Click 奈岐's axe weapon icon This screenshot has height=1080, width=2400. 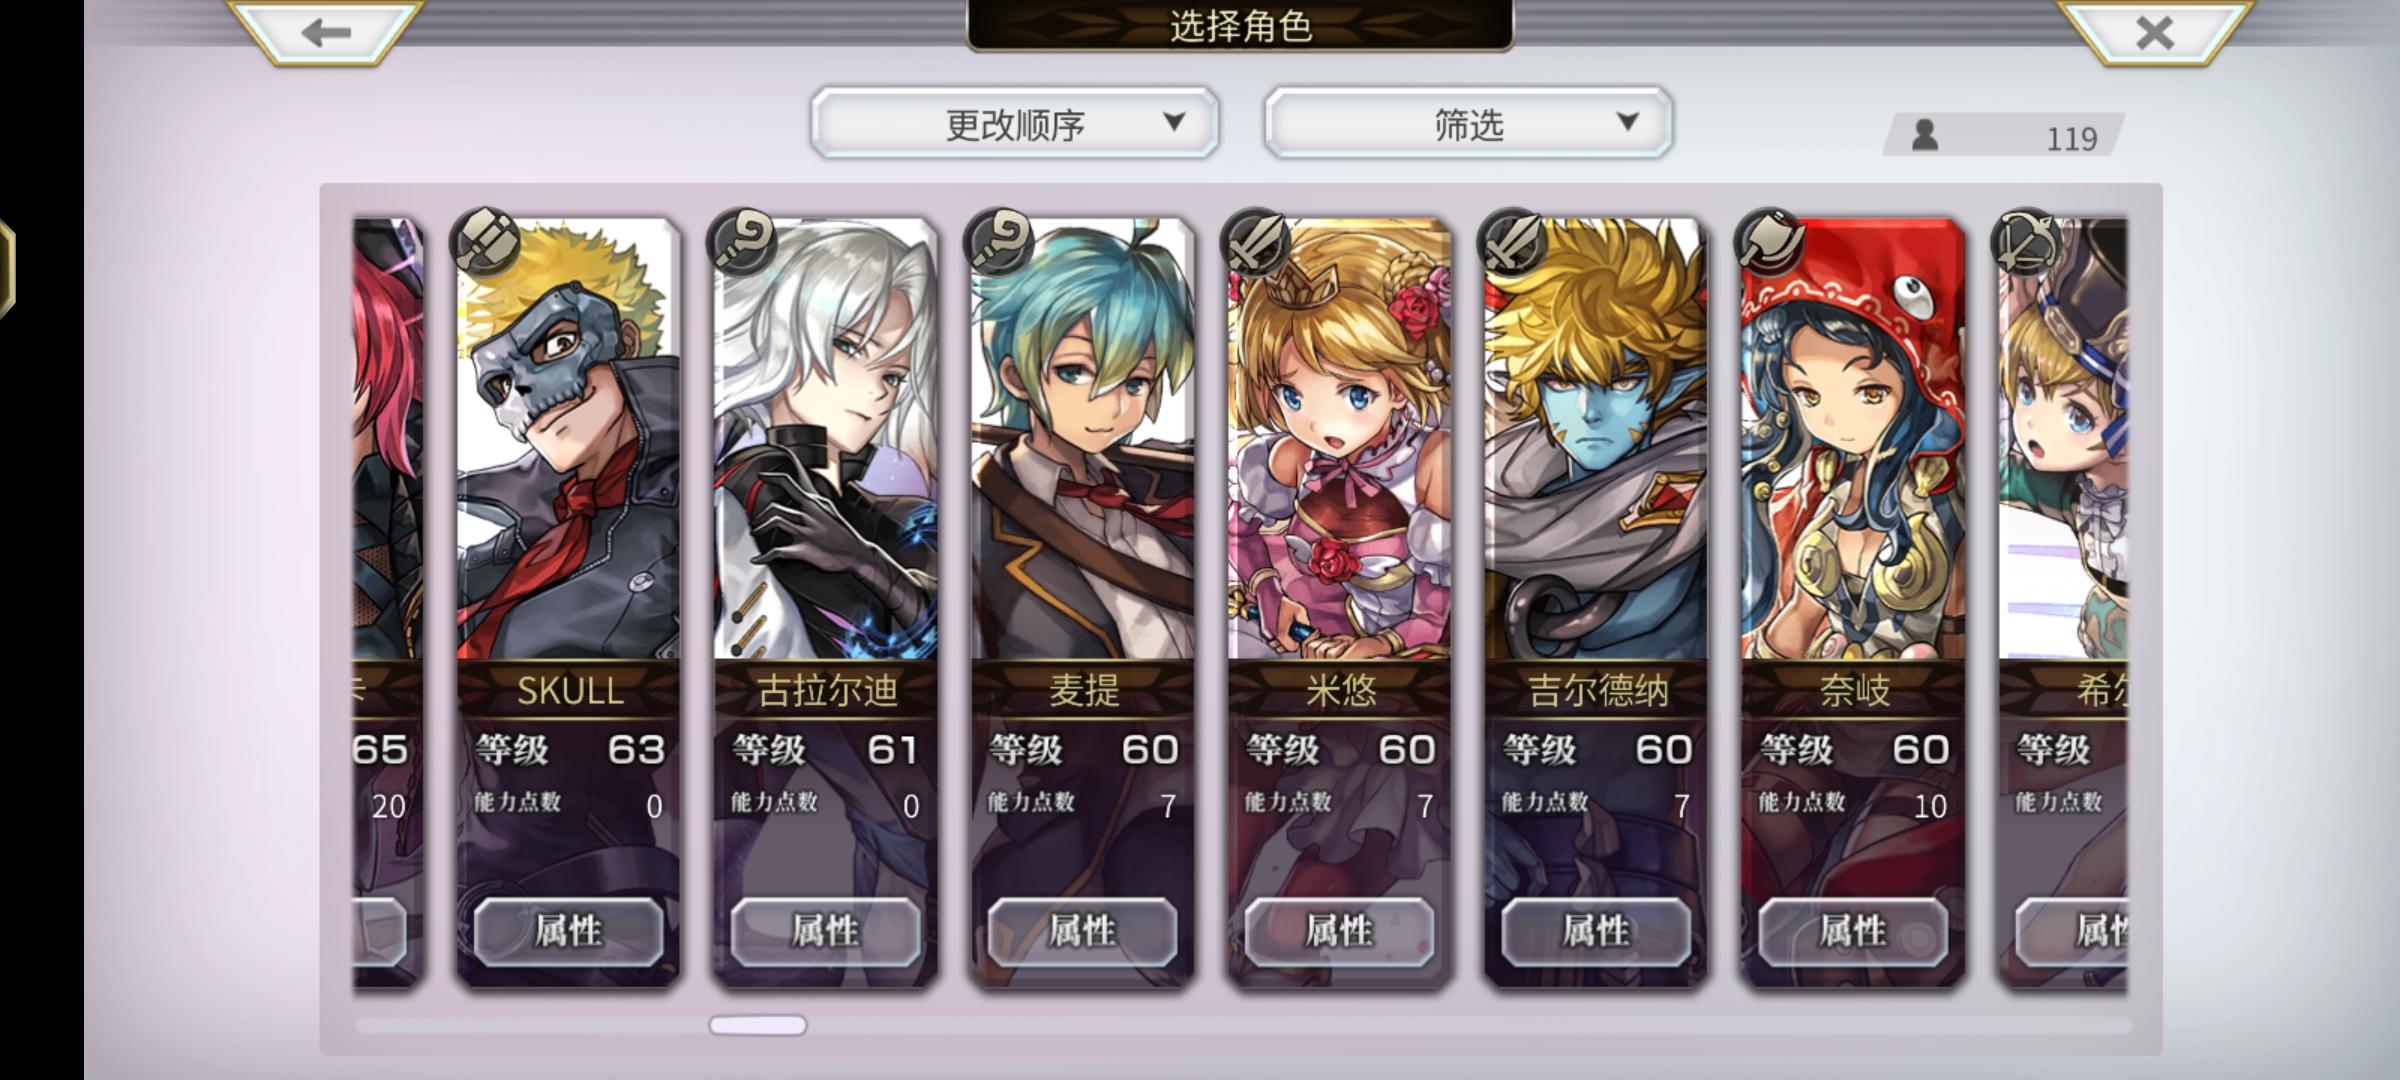(x=1770, y=242)
